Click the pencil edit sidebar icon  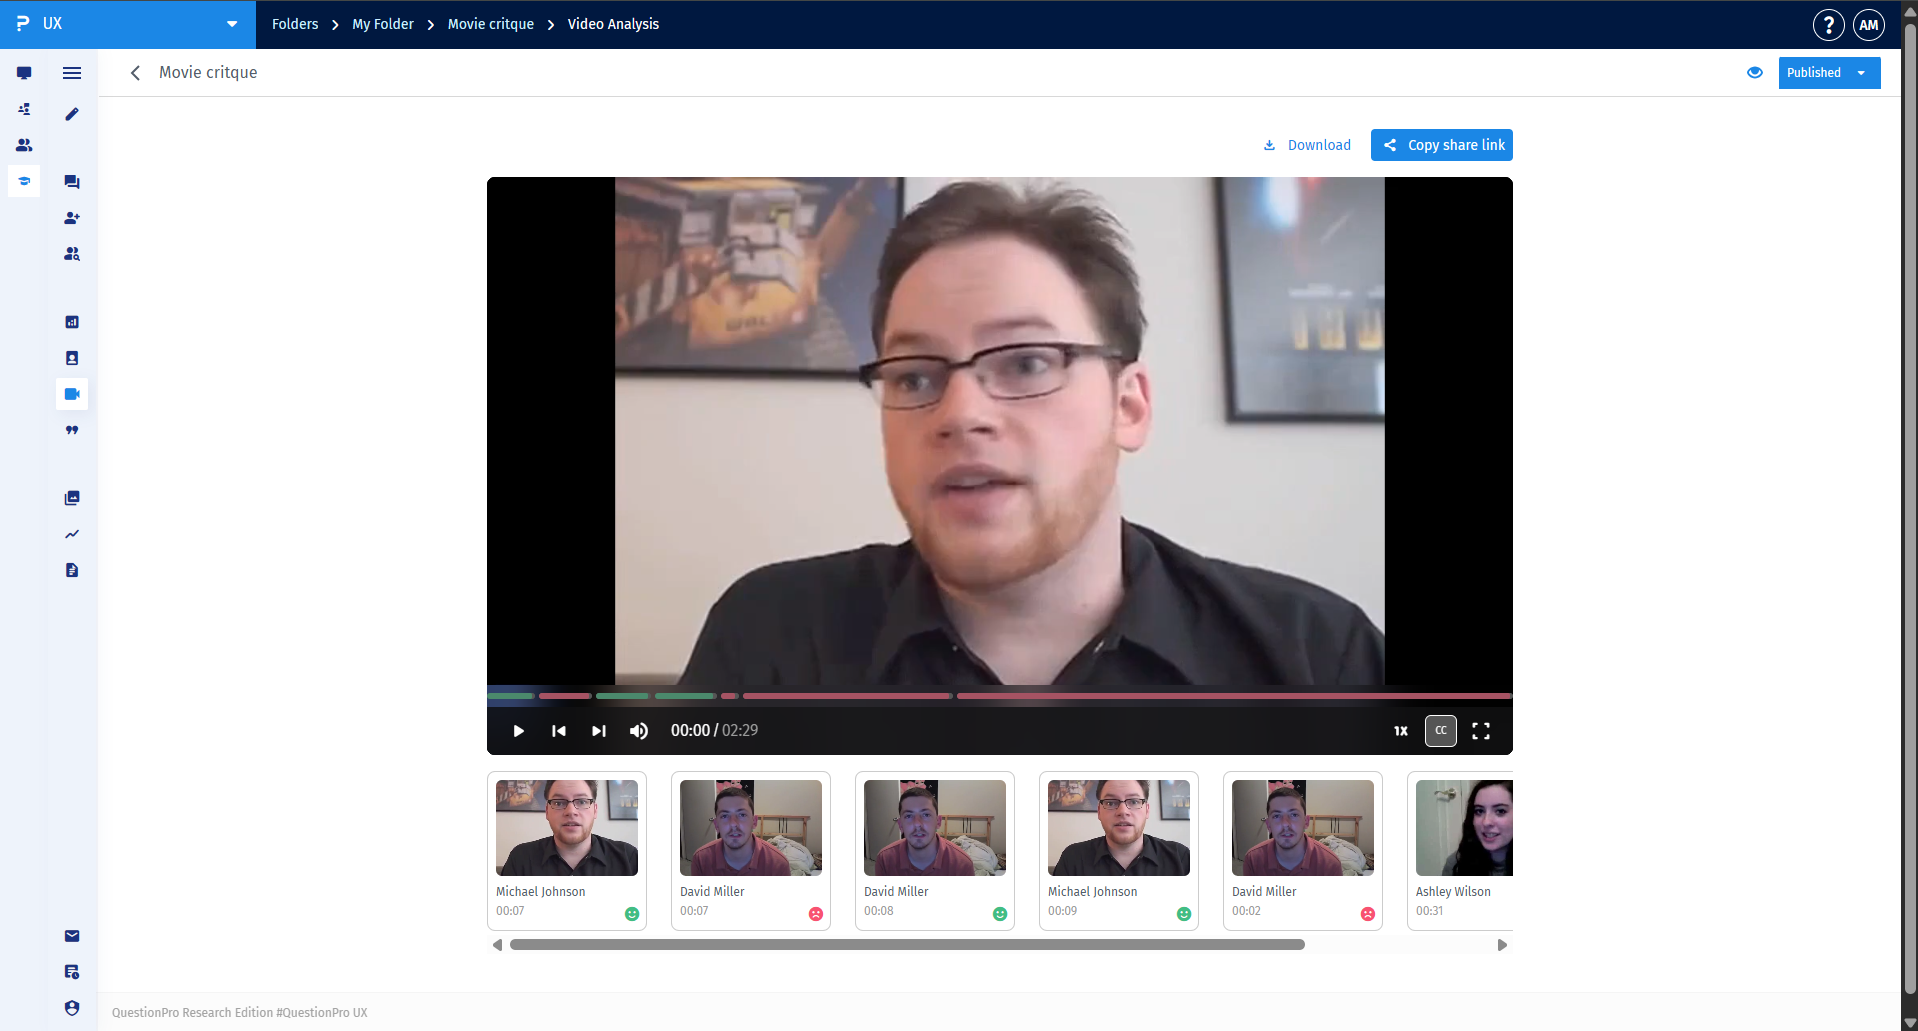[72, 114]
